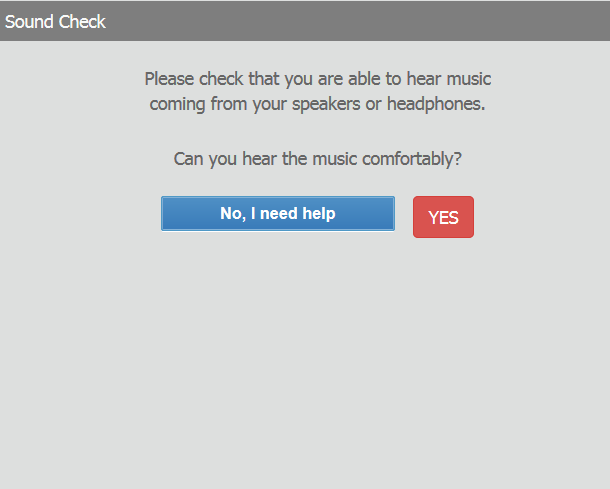
Task: Click the empty right side of the header bar
Action: click(x=400, y=21)
